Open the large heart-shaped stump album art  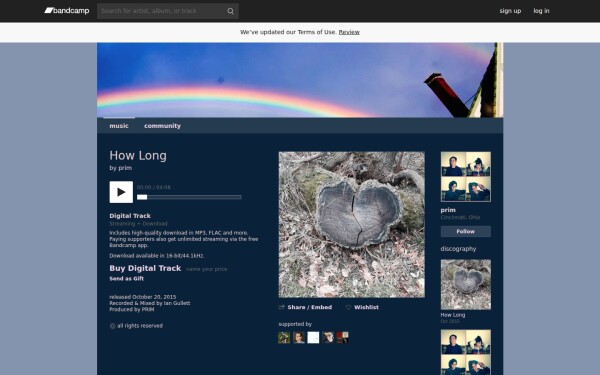click(x=351, y=225)
